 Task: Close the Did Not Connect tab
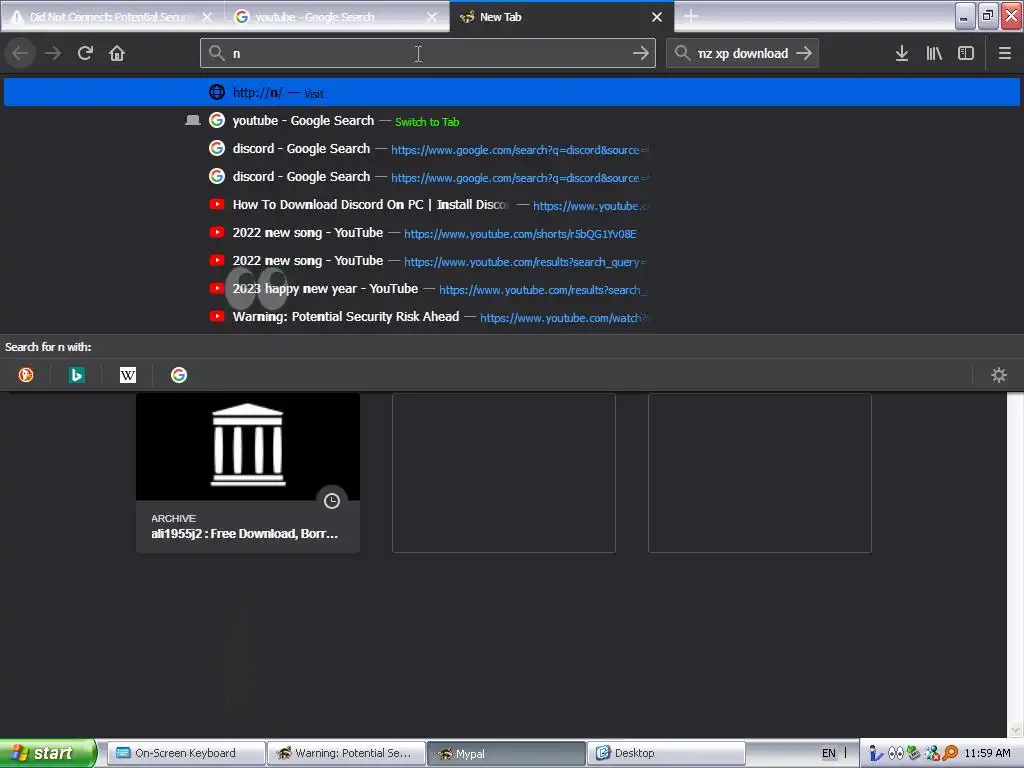(207, 17)
